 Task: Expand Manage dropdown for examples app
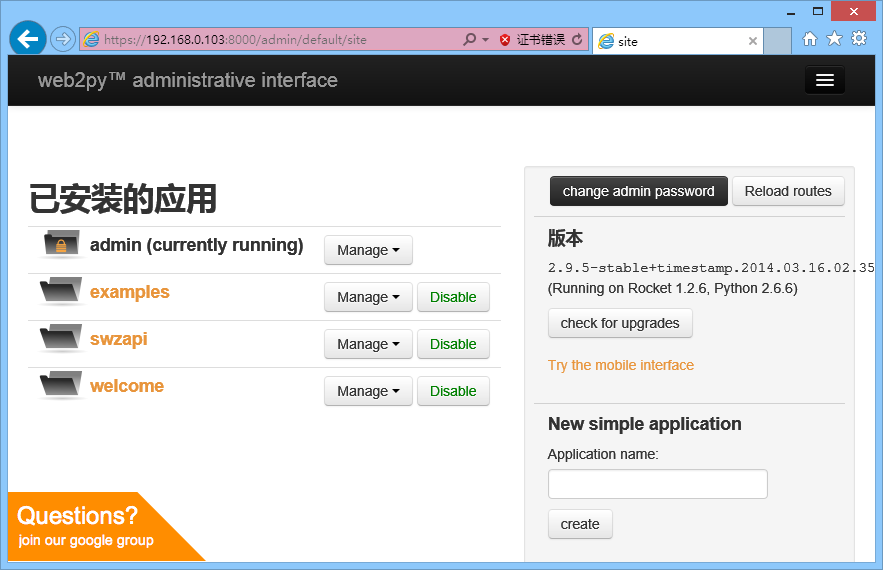(x=368, y=297)
